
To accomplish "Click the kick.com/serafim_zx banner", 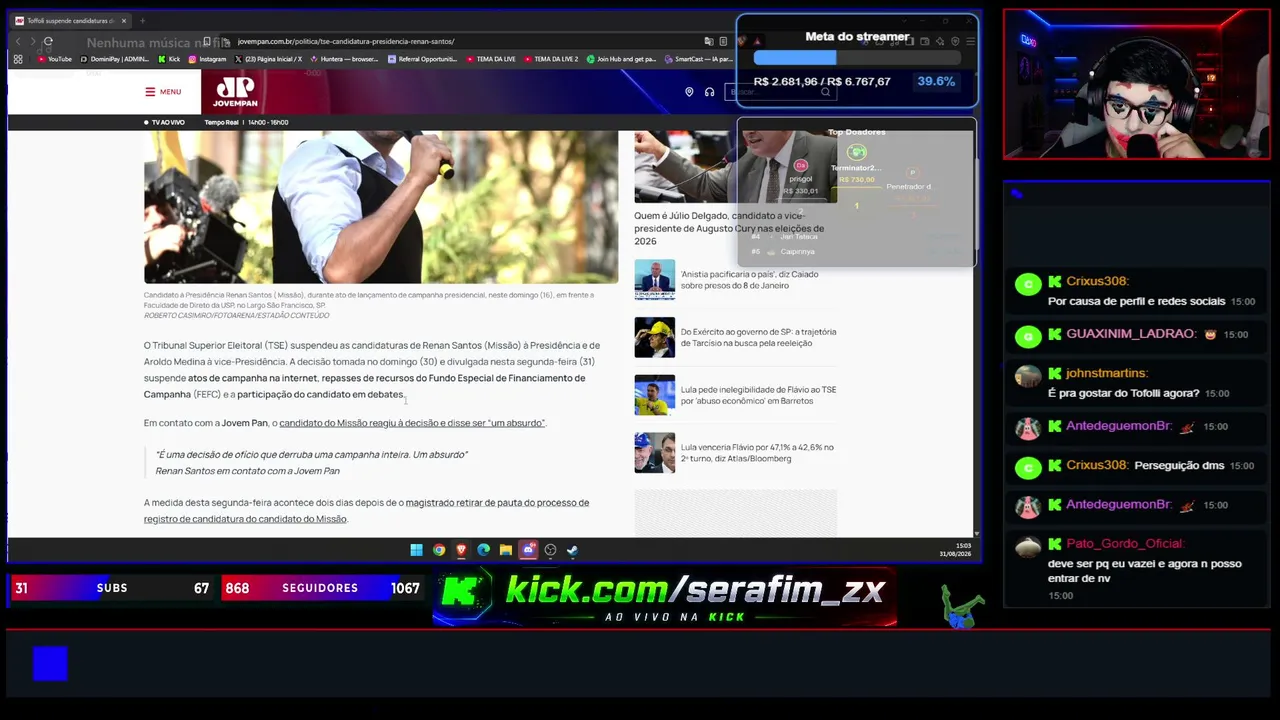I will click(665, 597).
